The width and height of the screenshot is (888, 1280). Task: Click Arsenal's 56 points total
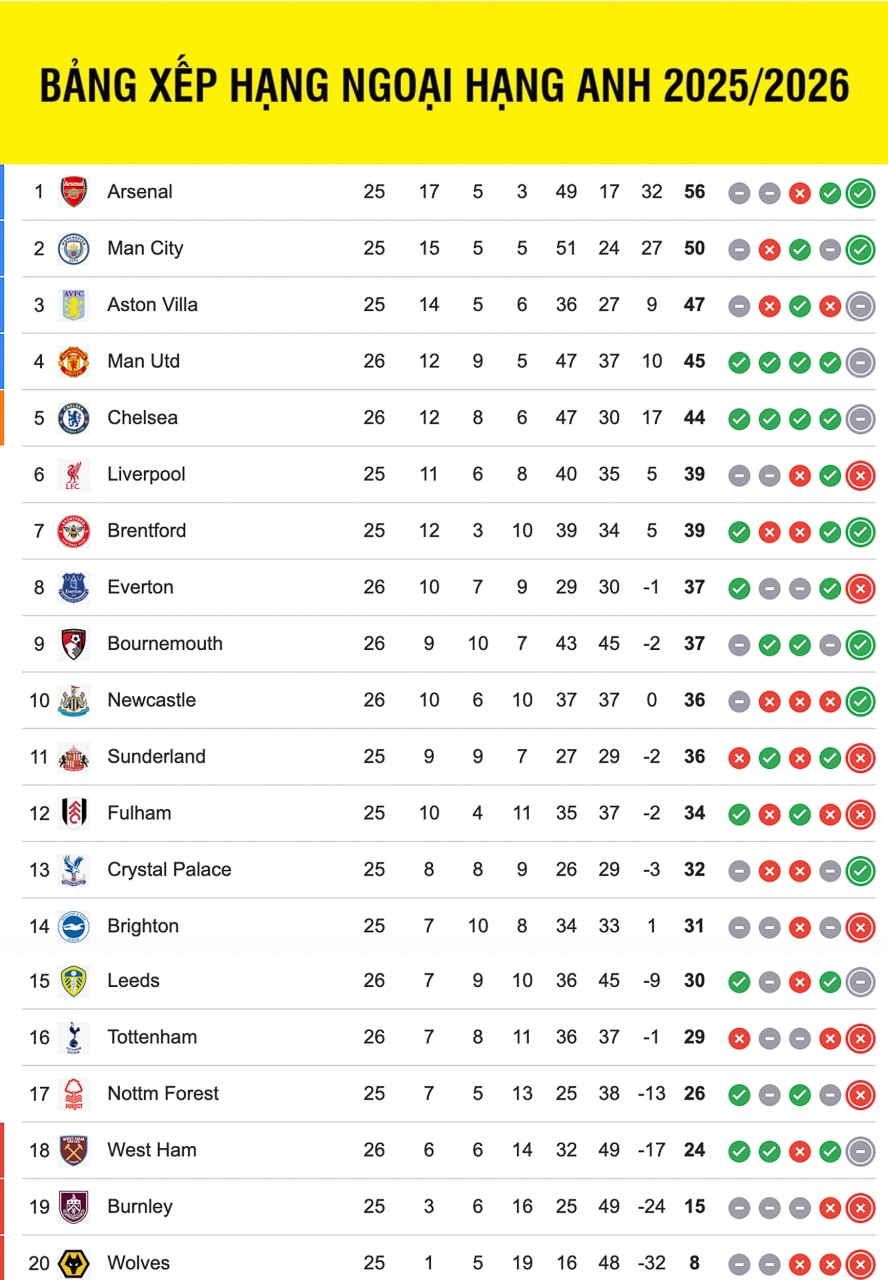(694, 192)
